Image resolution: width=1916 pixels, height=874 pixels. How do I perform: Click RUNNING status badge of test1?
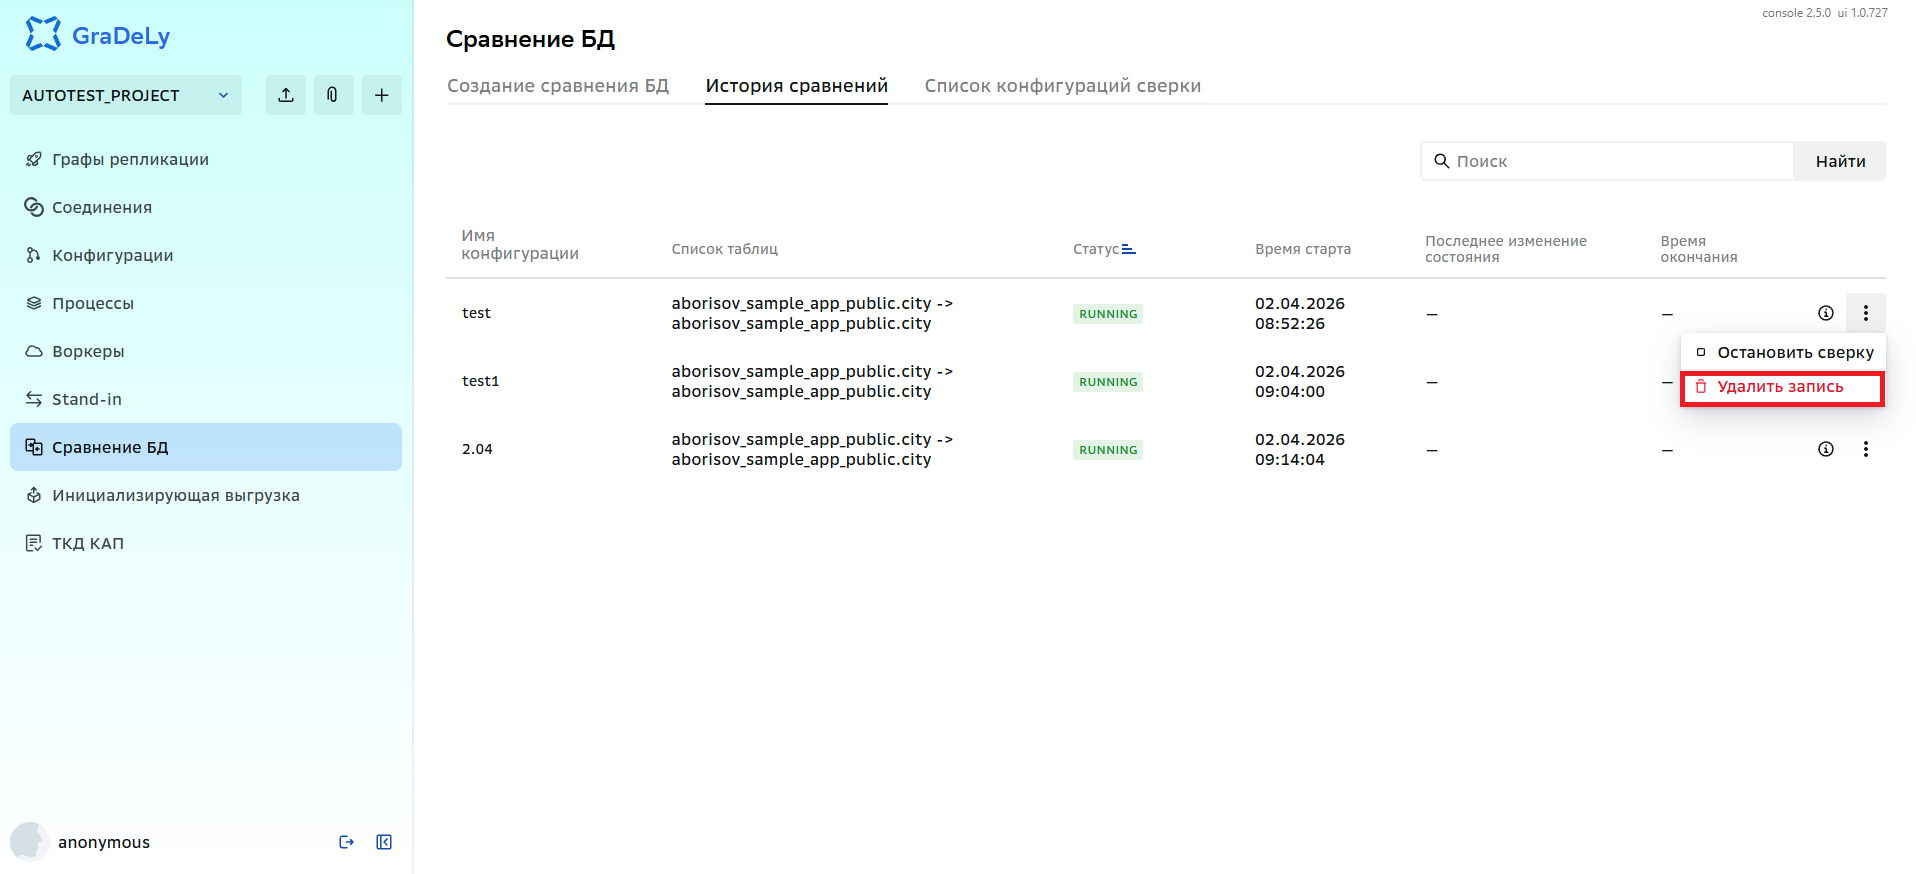[x=1108, y=382]
